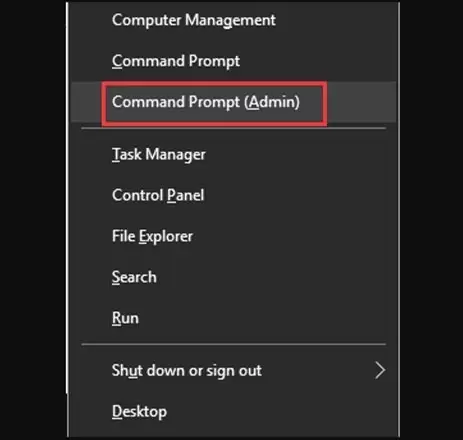
Task: Click the chevron arrow beside Shut down
Action: pyautogui.click(x=380, y=370)
